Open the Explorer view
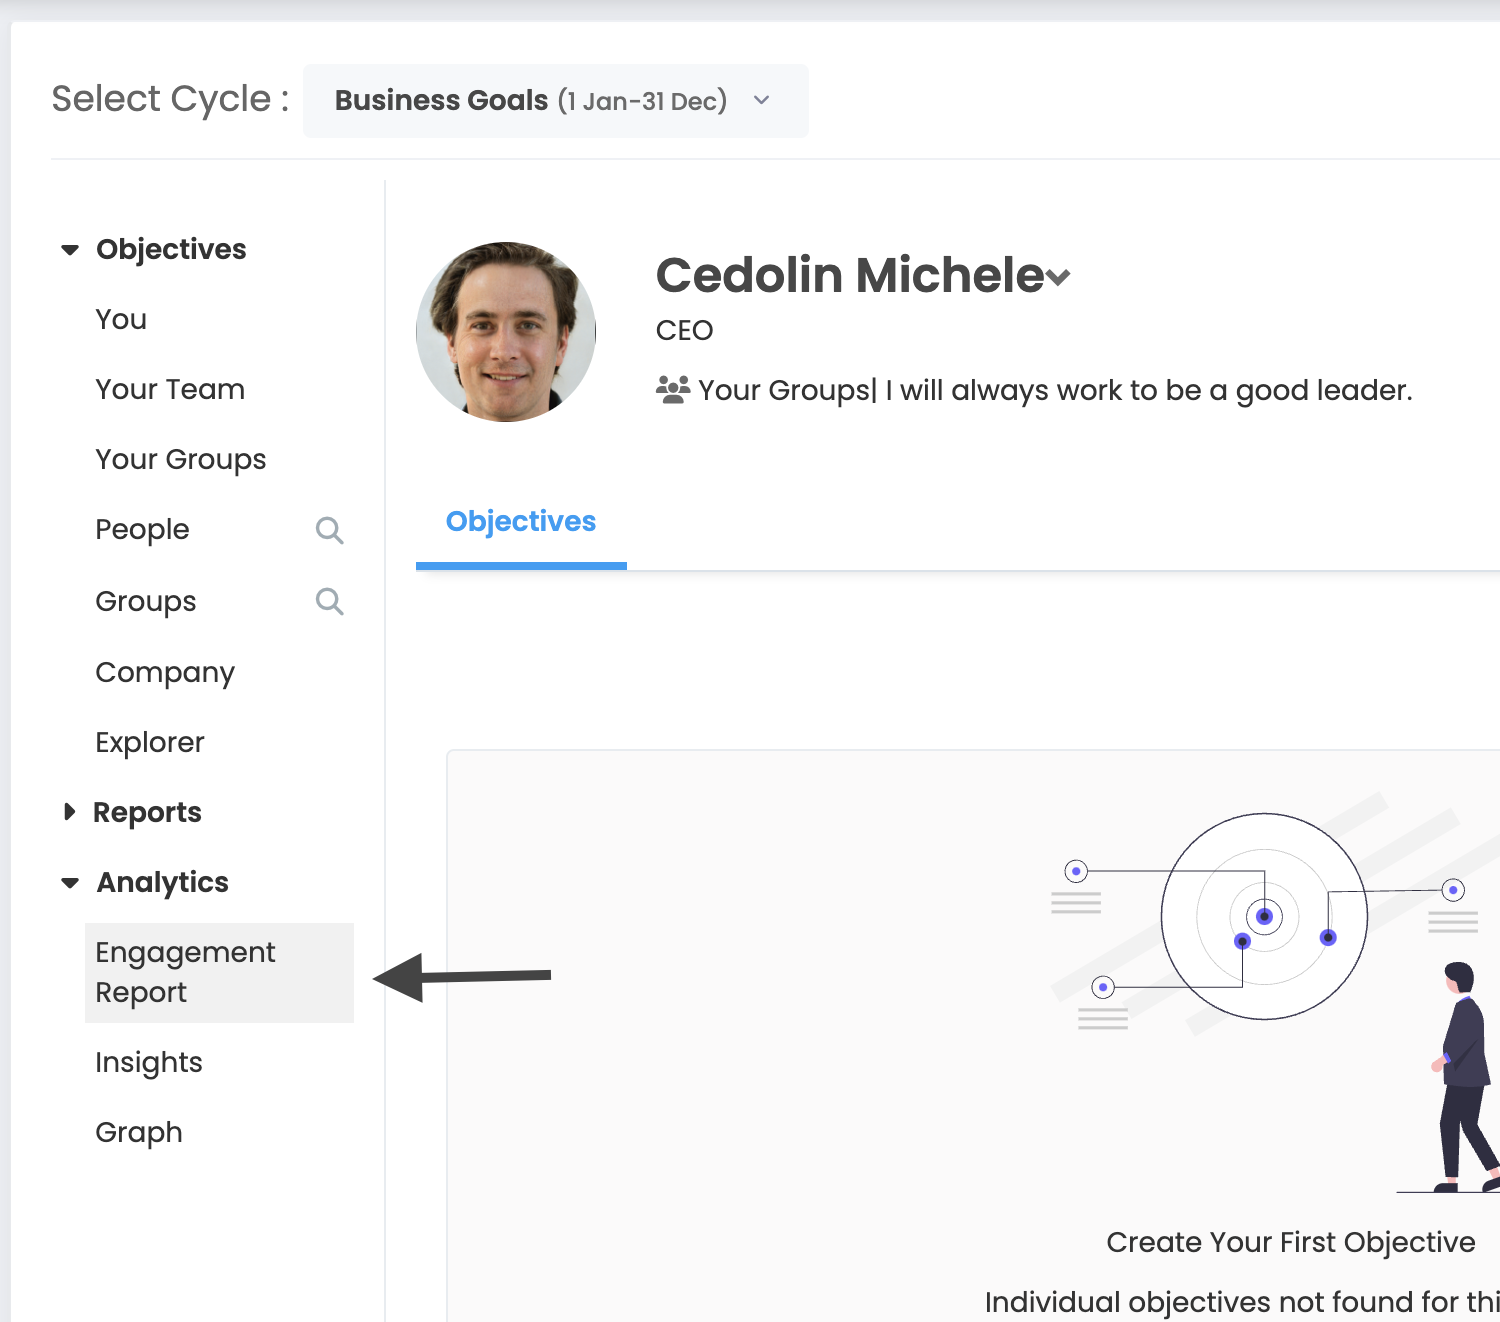Screen dimensions: 1500x1322 coord(150,742)
